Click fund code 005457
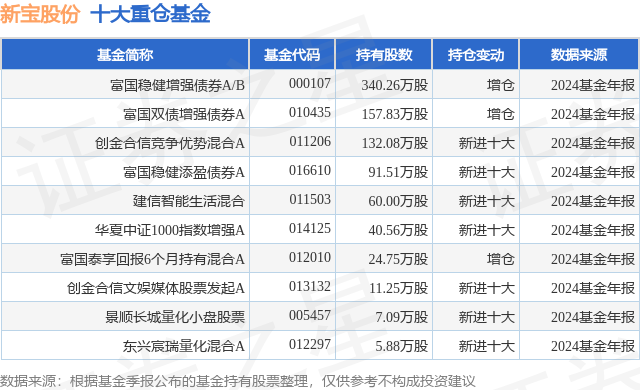The height and width of the screenshot is (390, 640). 310,315
